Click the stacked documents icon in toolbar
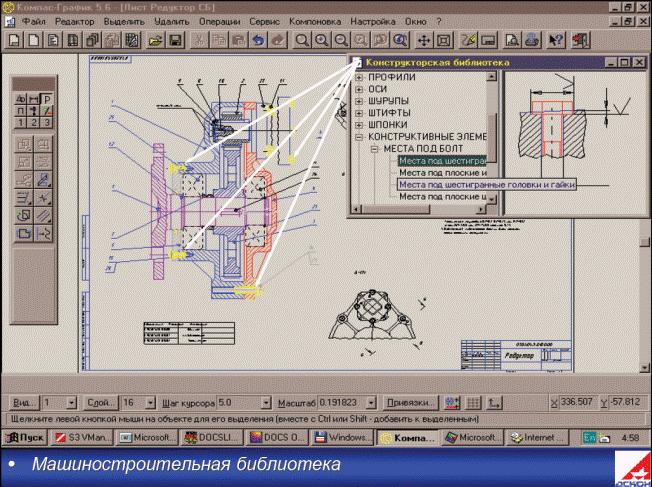 [x=92, y=40]
